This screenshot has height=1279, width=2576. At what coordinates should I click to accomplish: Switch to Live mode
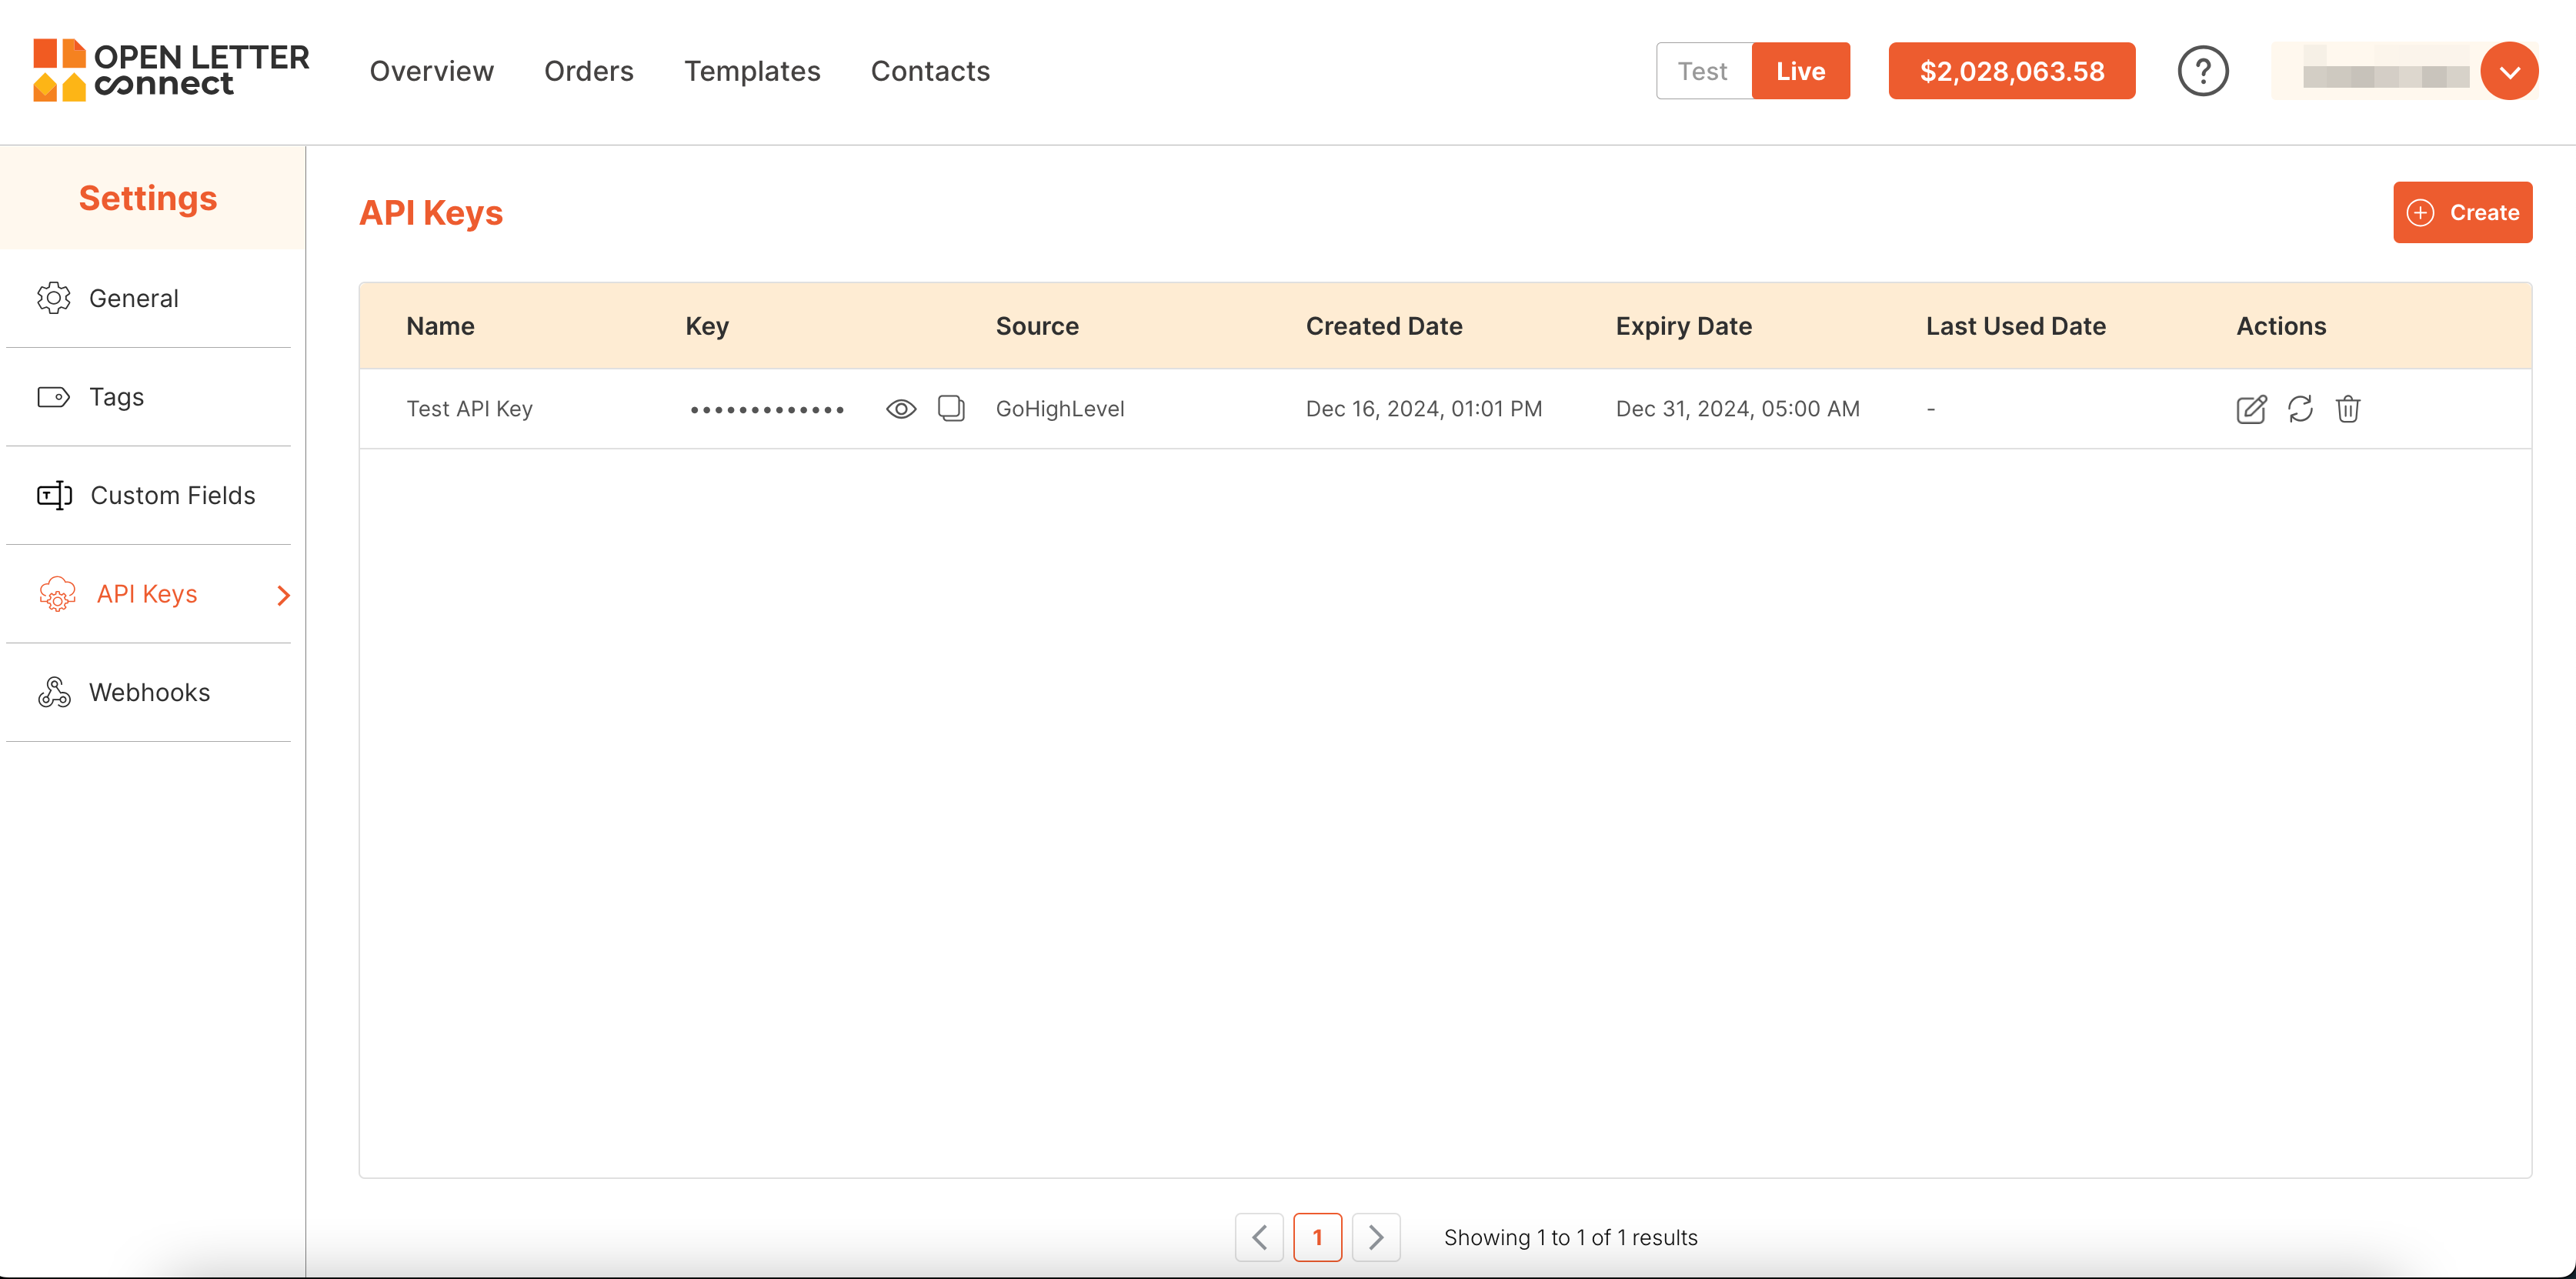[x=1800, y=71]
